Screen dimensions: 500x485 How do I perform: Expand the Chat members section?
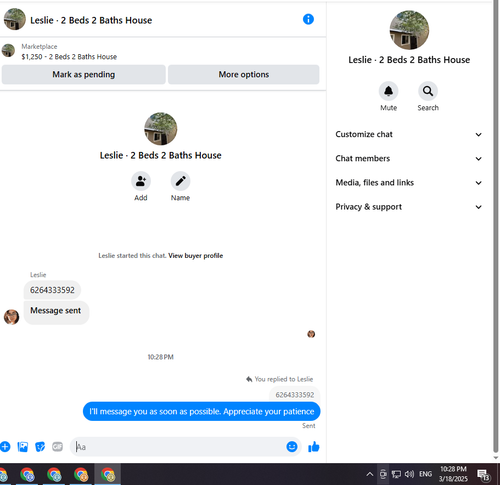point(409,158)
